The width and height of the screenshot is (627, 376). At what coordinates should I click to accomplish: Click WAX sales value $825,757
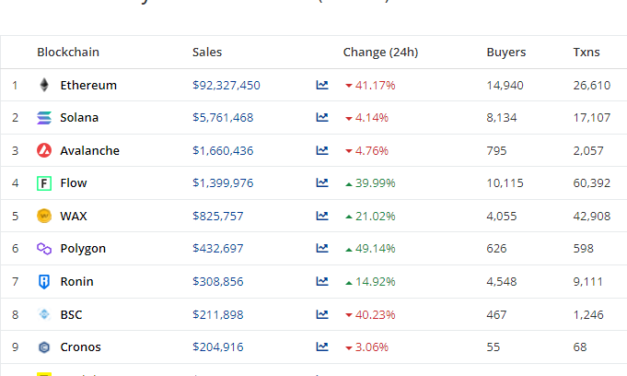coord(218,216)
